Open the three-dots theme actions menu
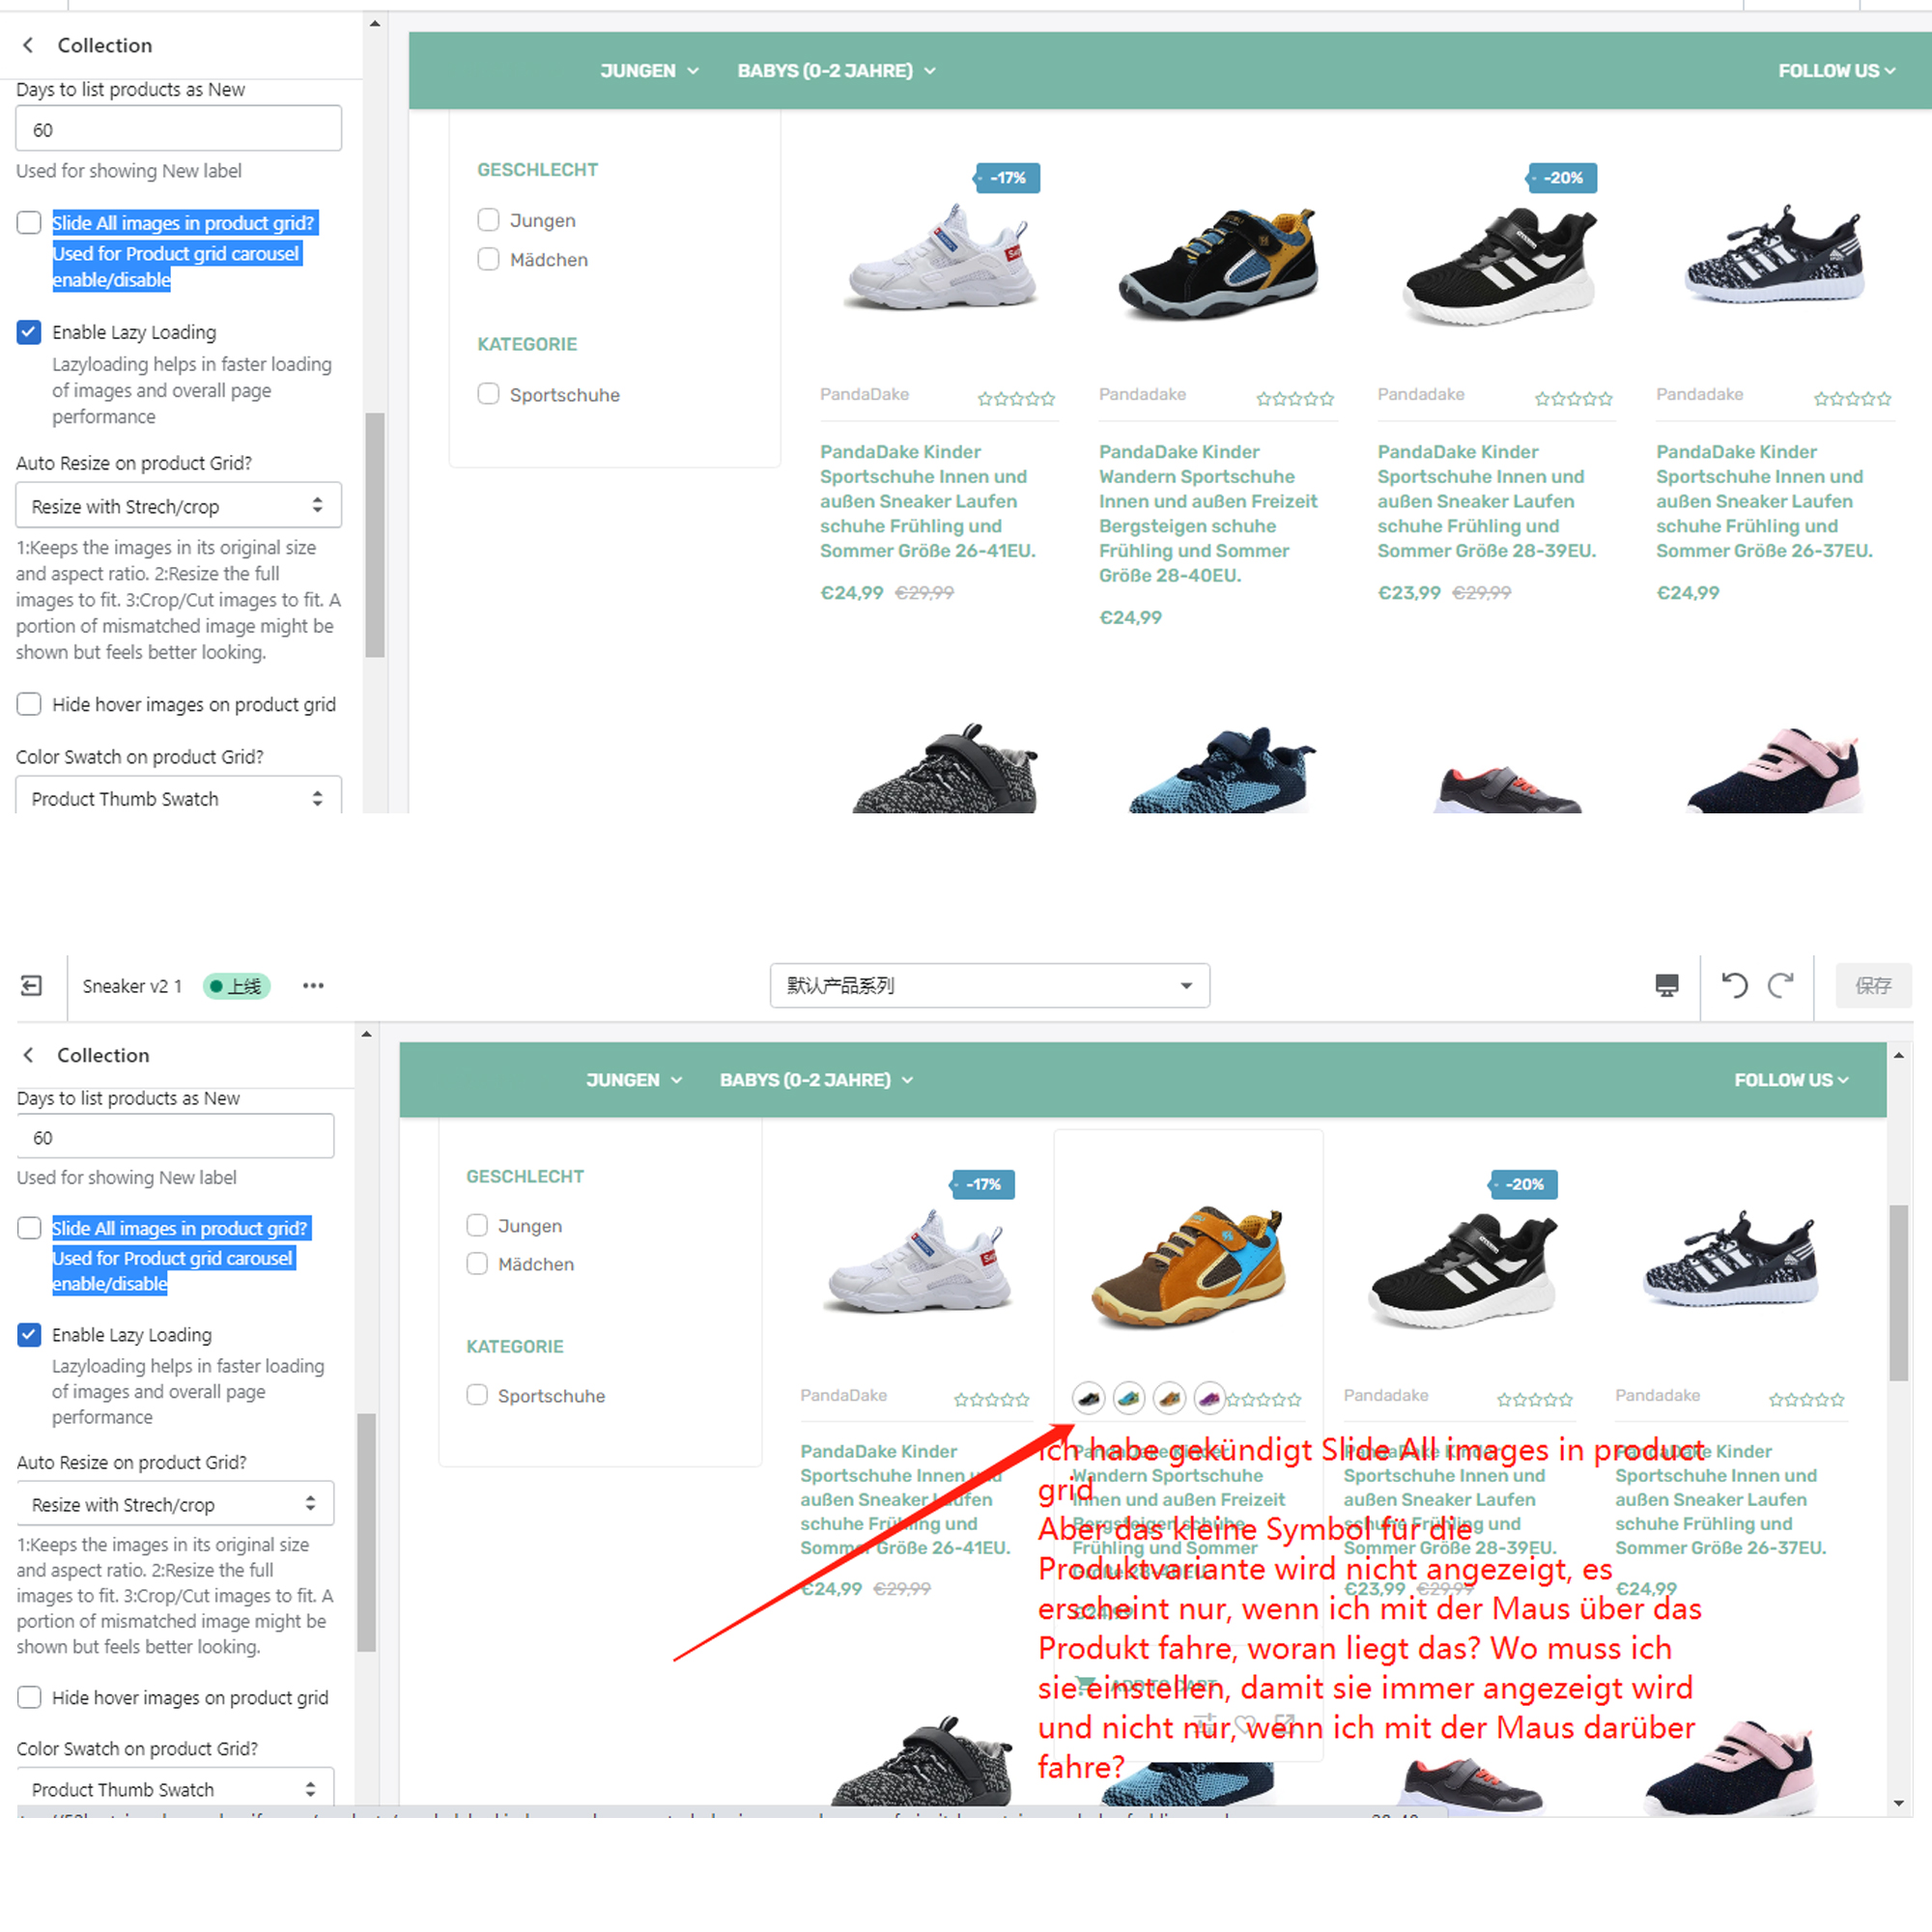The width and height of the screenshot is (1932, 1932). (313, 986)
